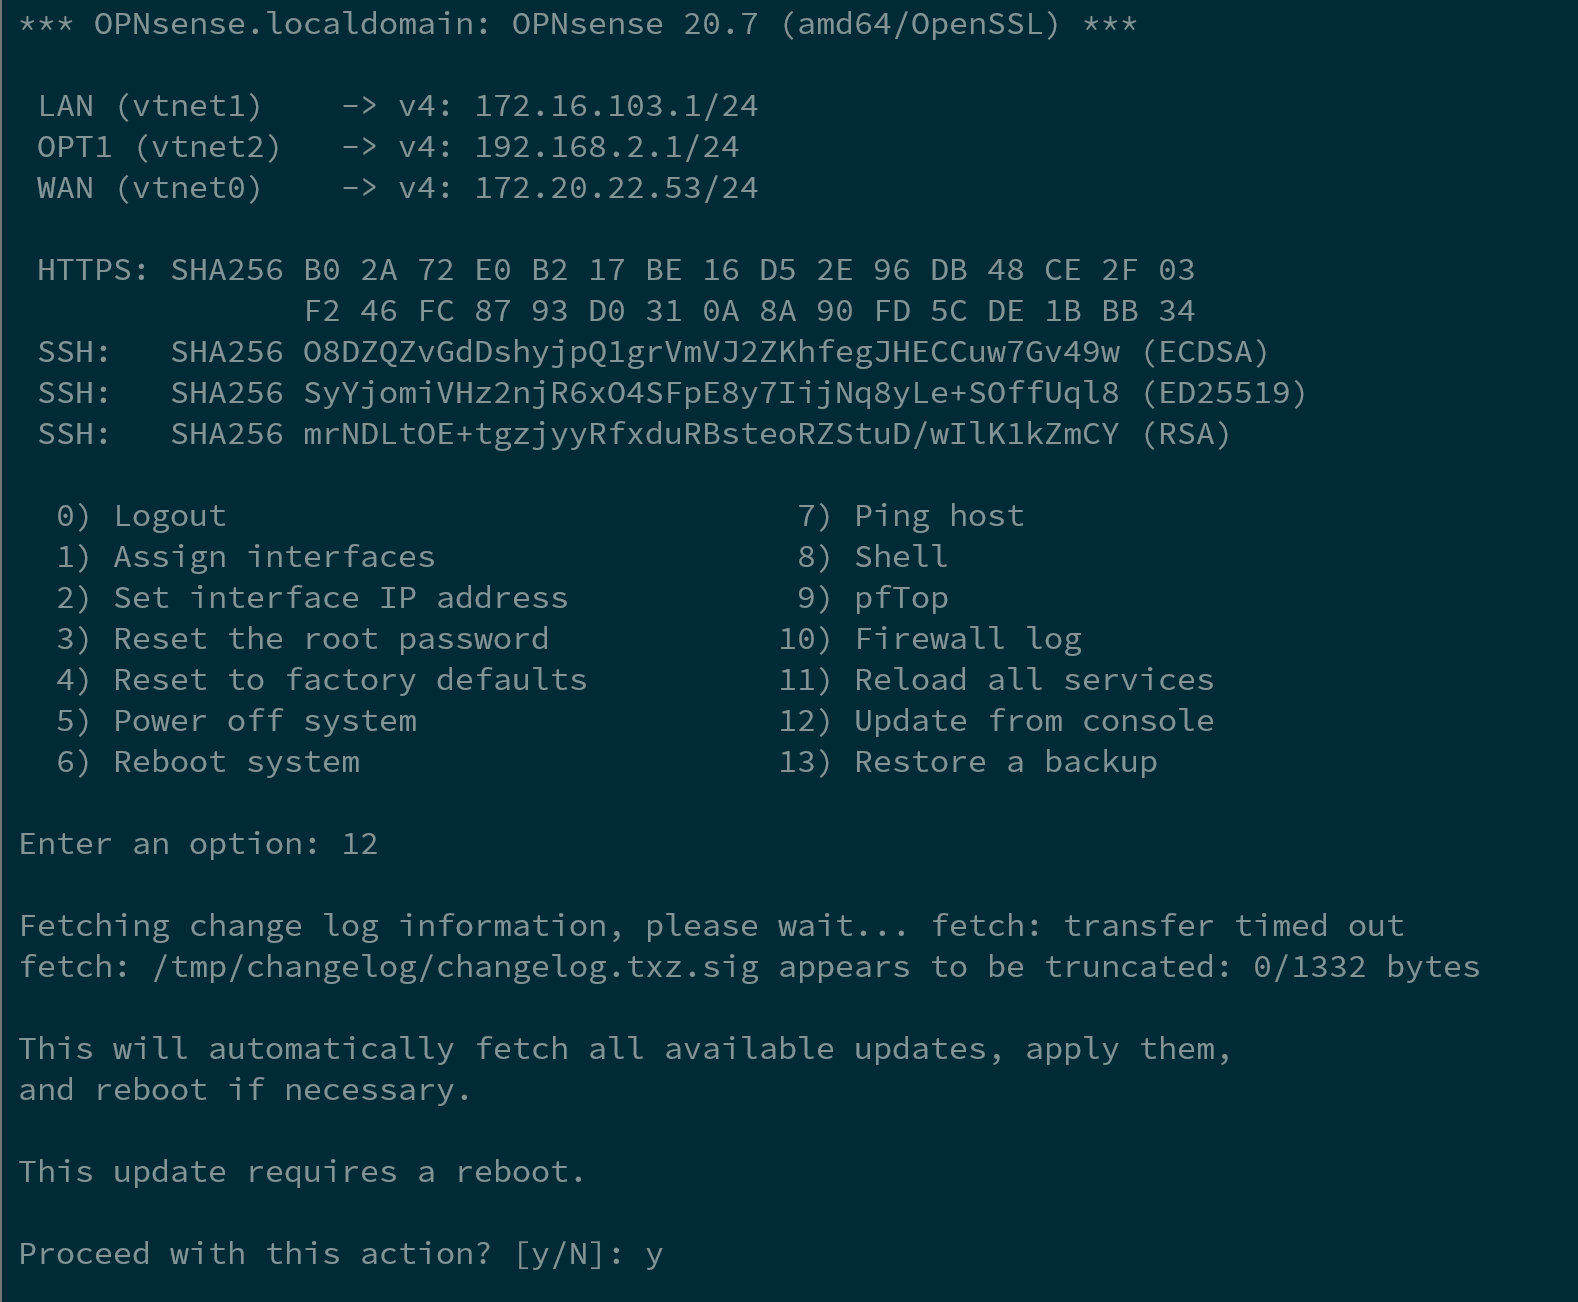Click the Shell menu entry
1578x1302 pixels.
tap(900, 557)
